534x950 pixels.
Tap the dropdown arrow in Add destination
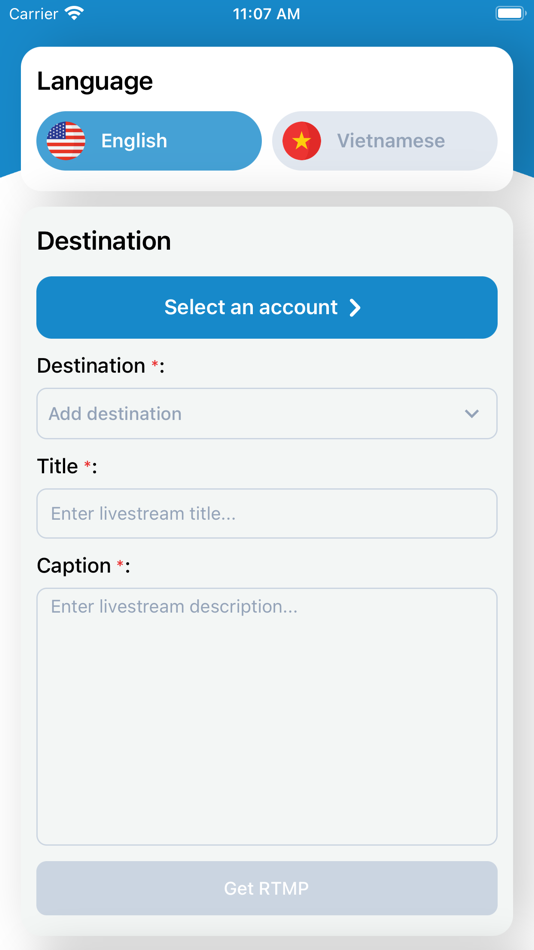coord(472,414)
